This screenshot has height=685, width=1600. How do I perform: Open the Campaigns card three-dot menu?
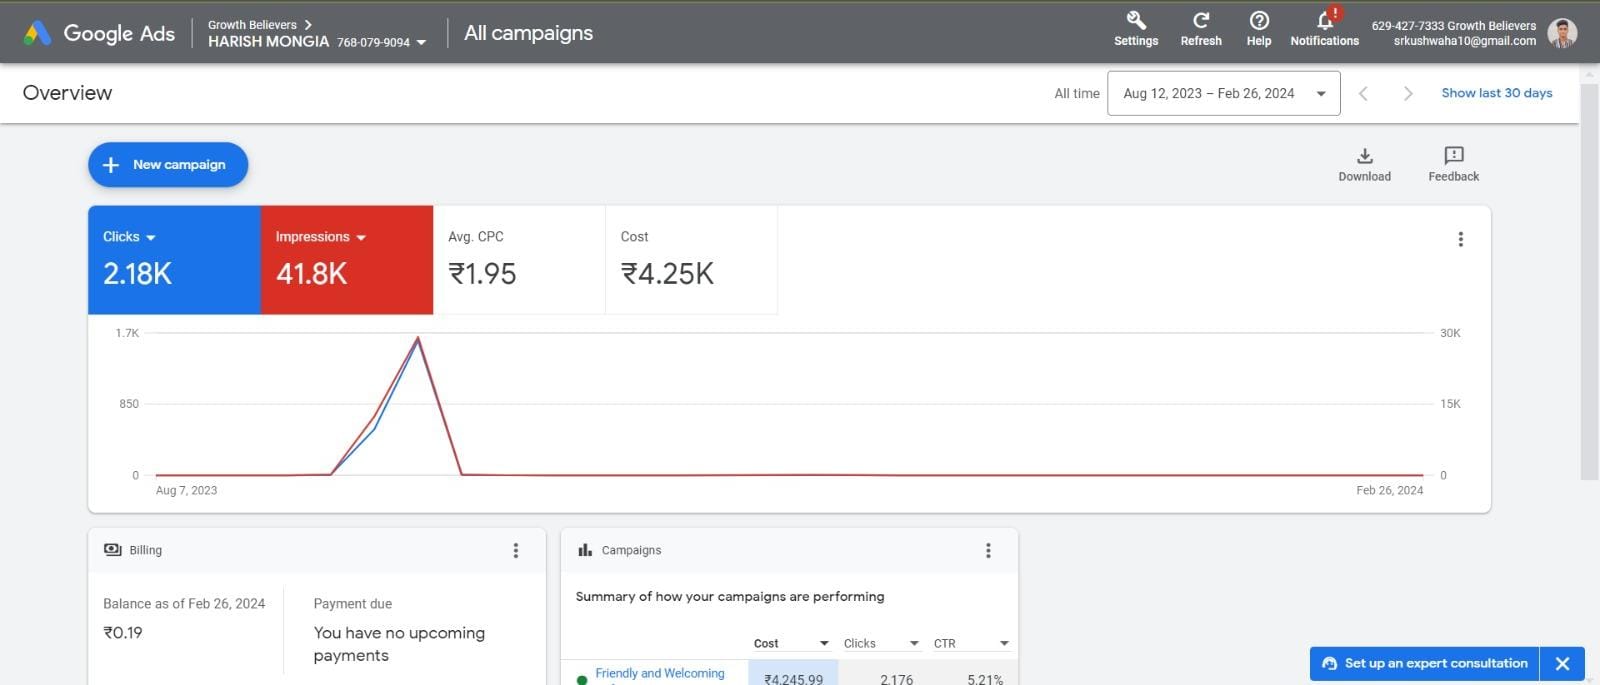[x=988, y=550]
